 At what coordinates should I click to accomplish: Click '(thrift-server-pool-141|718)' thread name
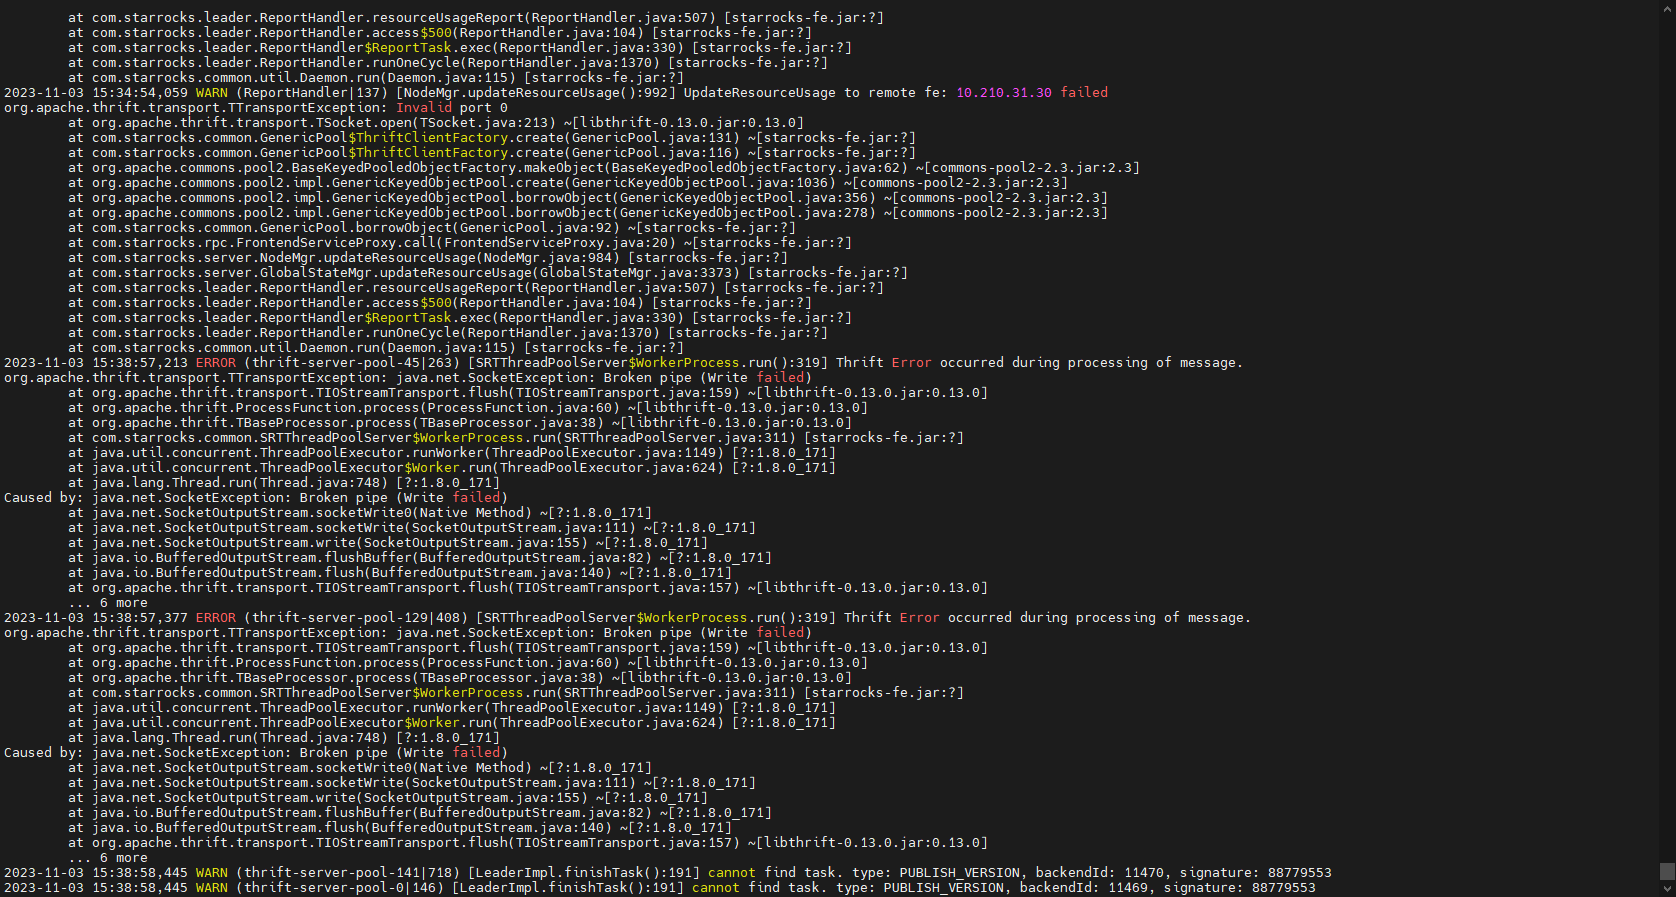[x=348, y=873]
